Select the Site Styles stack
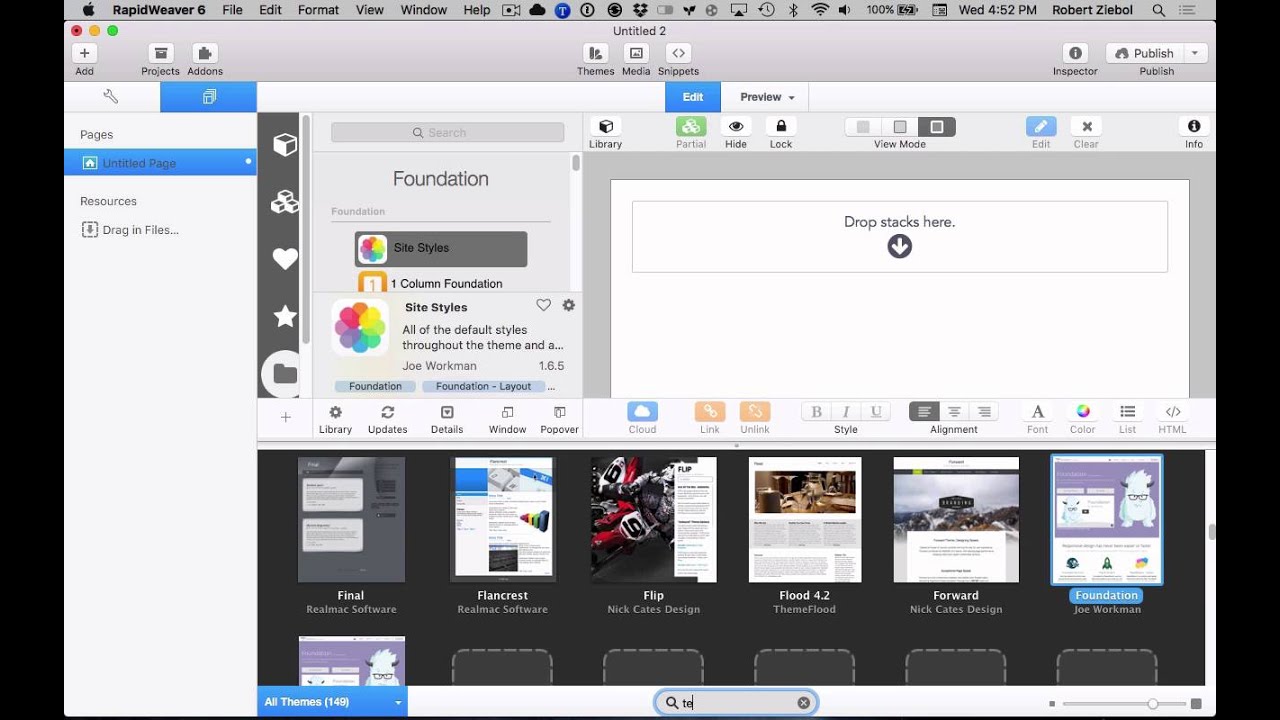1280x720 pixels. (441, 248)
